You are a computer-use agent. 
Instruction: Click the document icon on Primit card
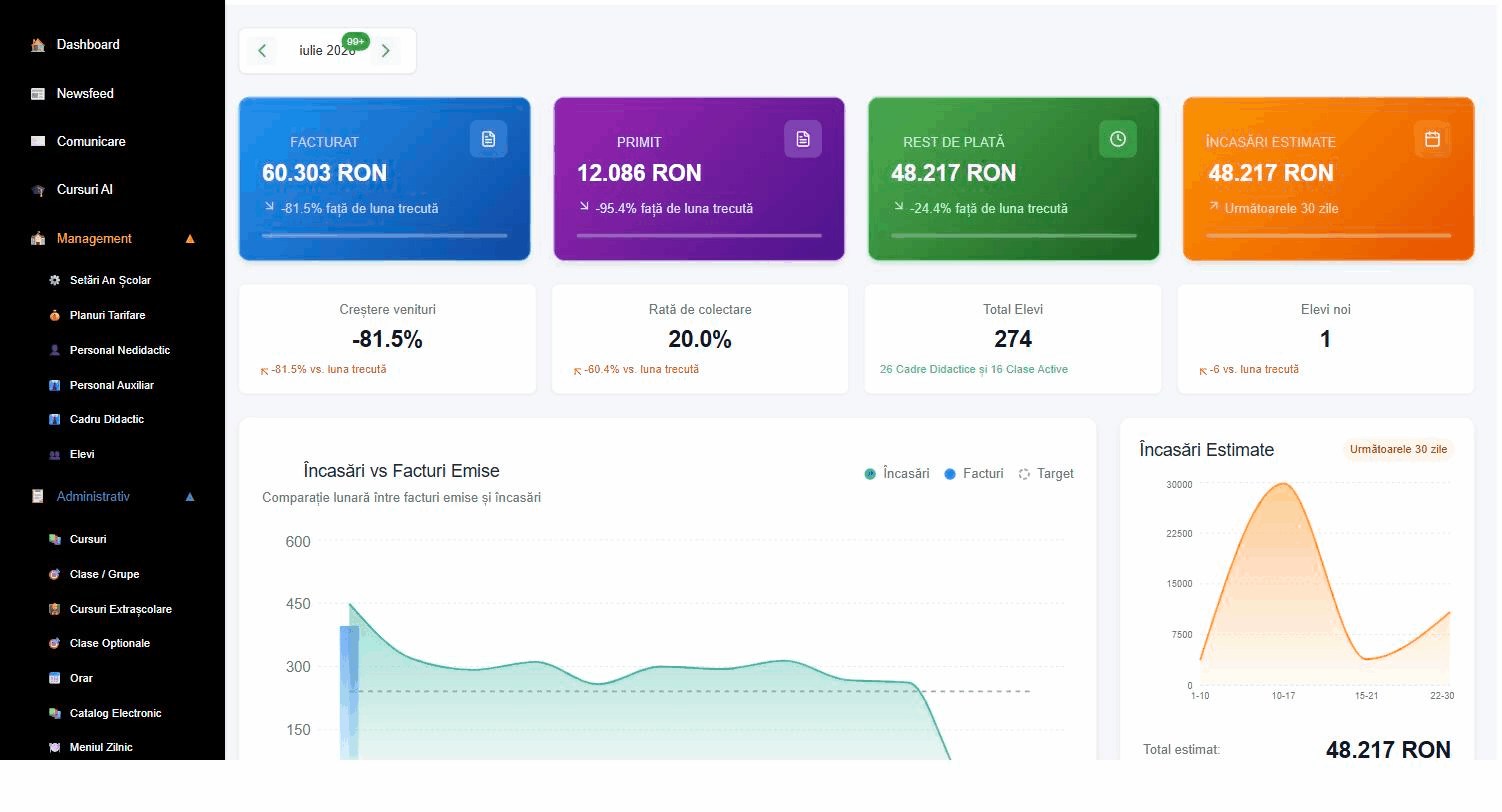[x=803, y=139]
